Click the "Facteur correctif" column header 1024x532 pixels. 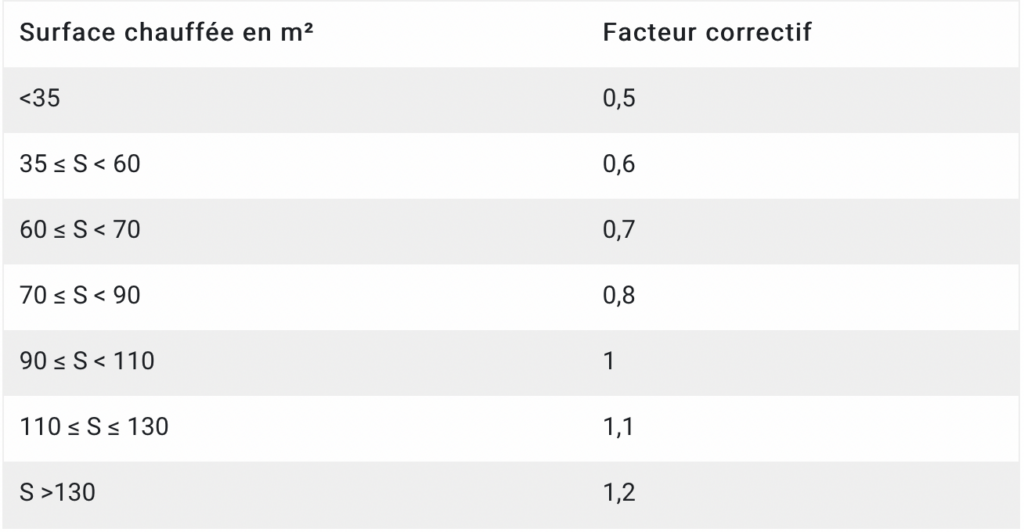click(707, 33)
